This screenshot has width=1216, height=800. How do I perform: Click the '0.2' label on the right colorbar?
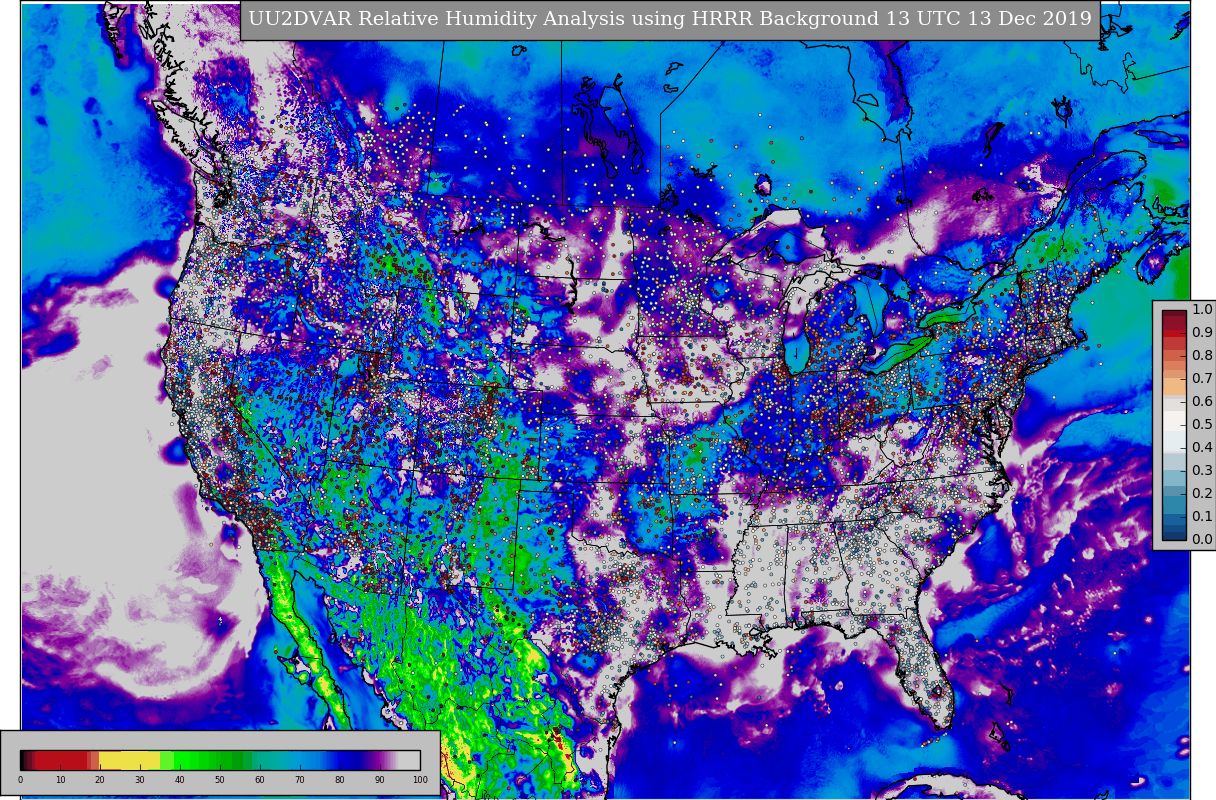click(1202, 494)
